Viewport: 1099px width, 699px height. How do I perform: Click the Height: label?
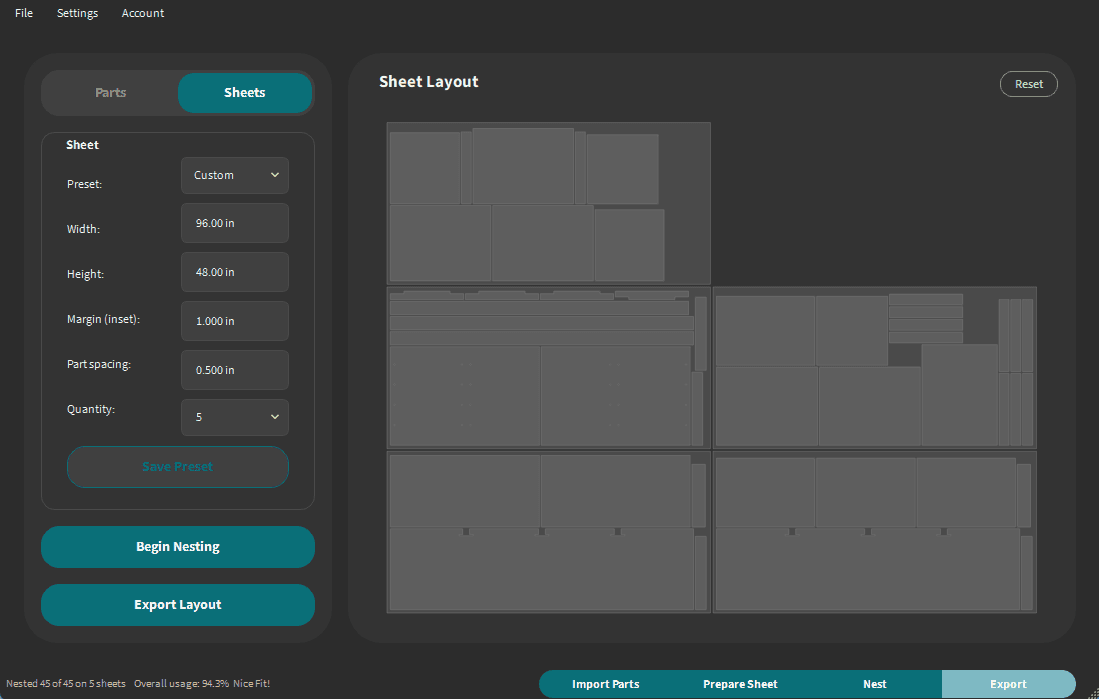click(86, 274)
